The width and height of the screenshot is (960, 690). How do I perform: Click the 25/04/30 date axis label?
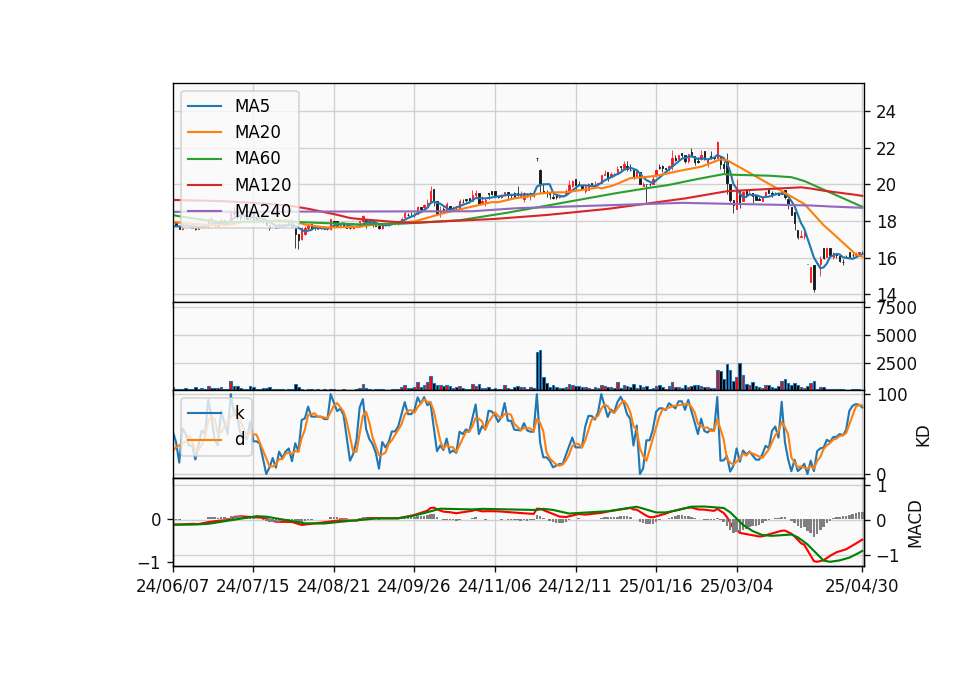click(862, 586)
